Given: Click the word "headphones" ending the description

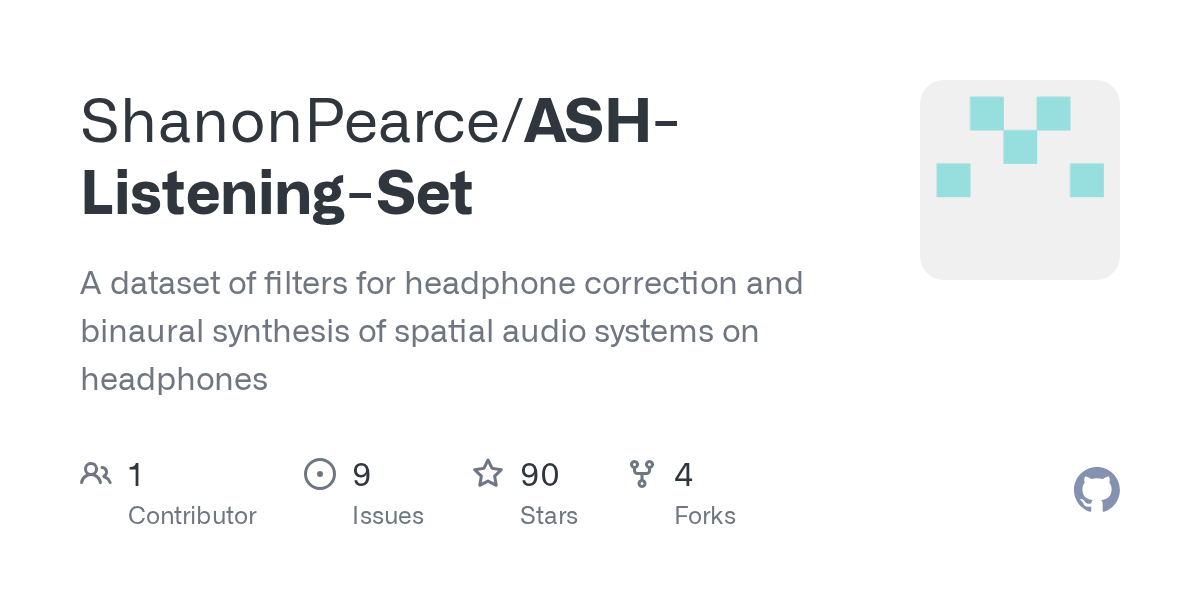Looking at the screenshot, I should pyautogui.click(x=174, y=379).
